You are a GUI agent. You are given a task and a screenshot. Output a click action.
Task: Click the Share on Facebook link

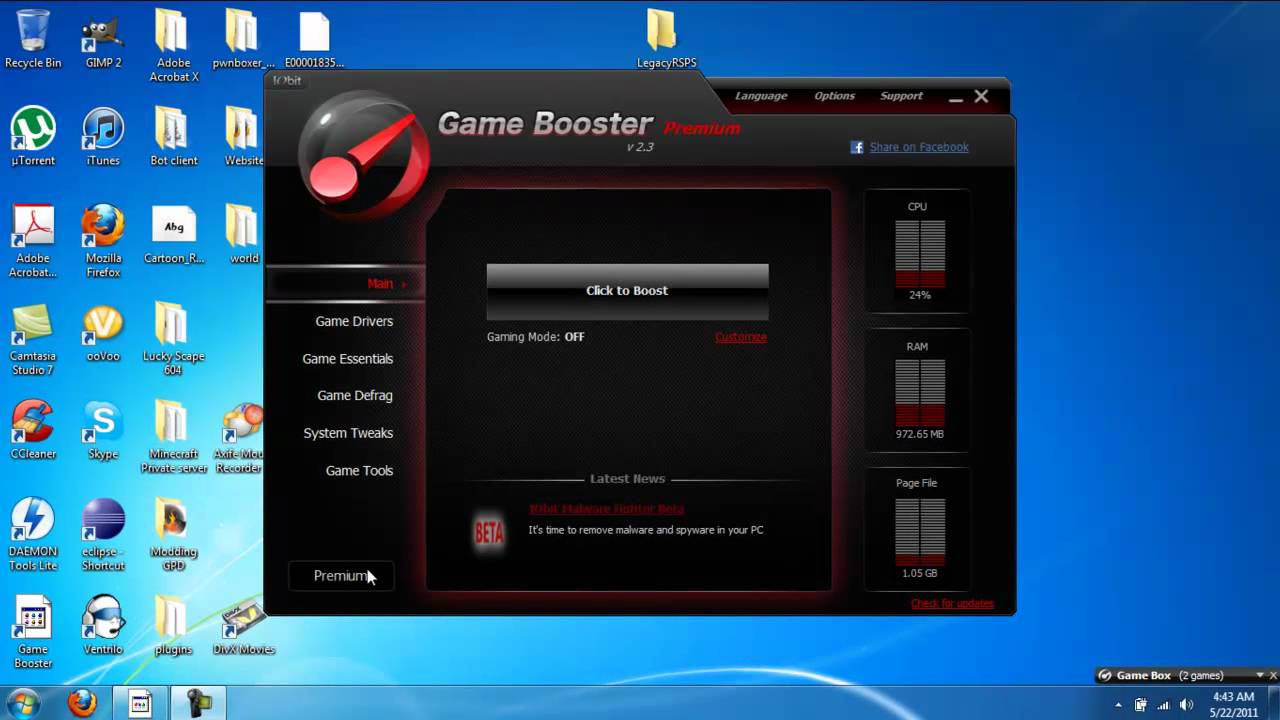(919, 147)
